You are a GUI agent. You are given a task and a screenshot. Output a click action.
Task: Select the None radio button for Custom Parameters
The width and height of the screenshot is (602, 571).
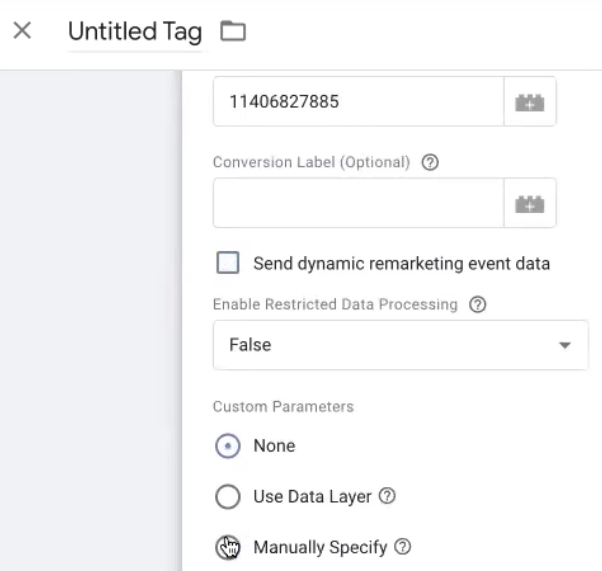click(x=228, y=446)
